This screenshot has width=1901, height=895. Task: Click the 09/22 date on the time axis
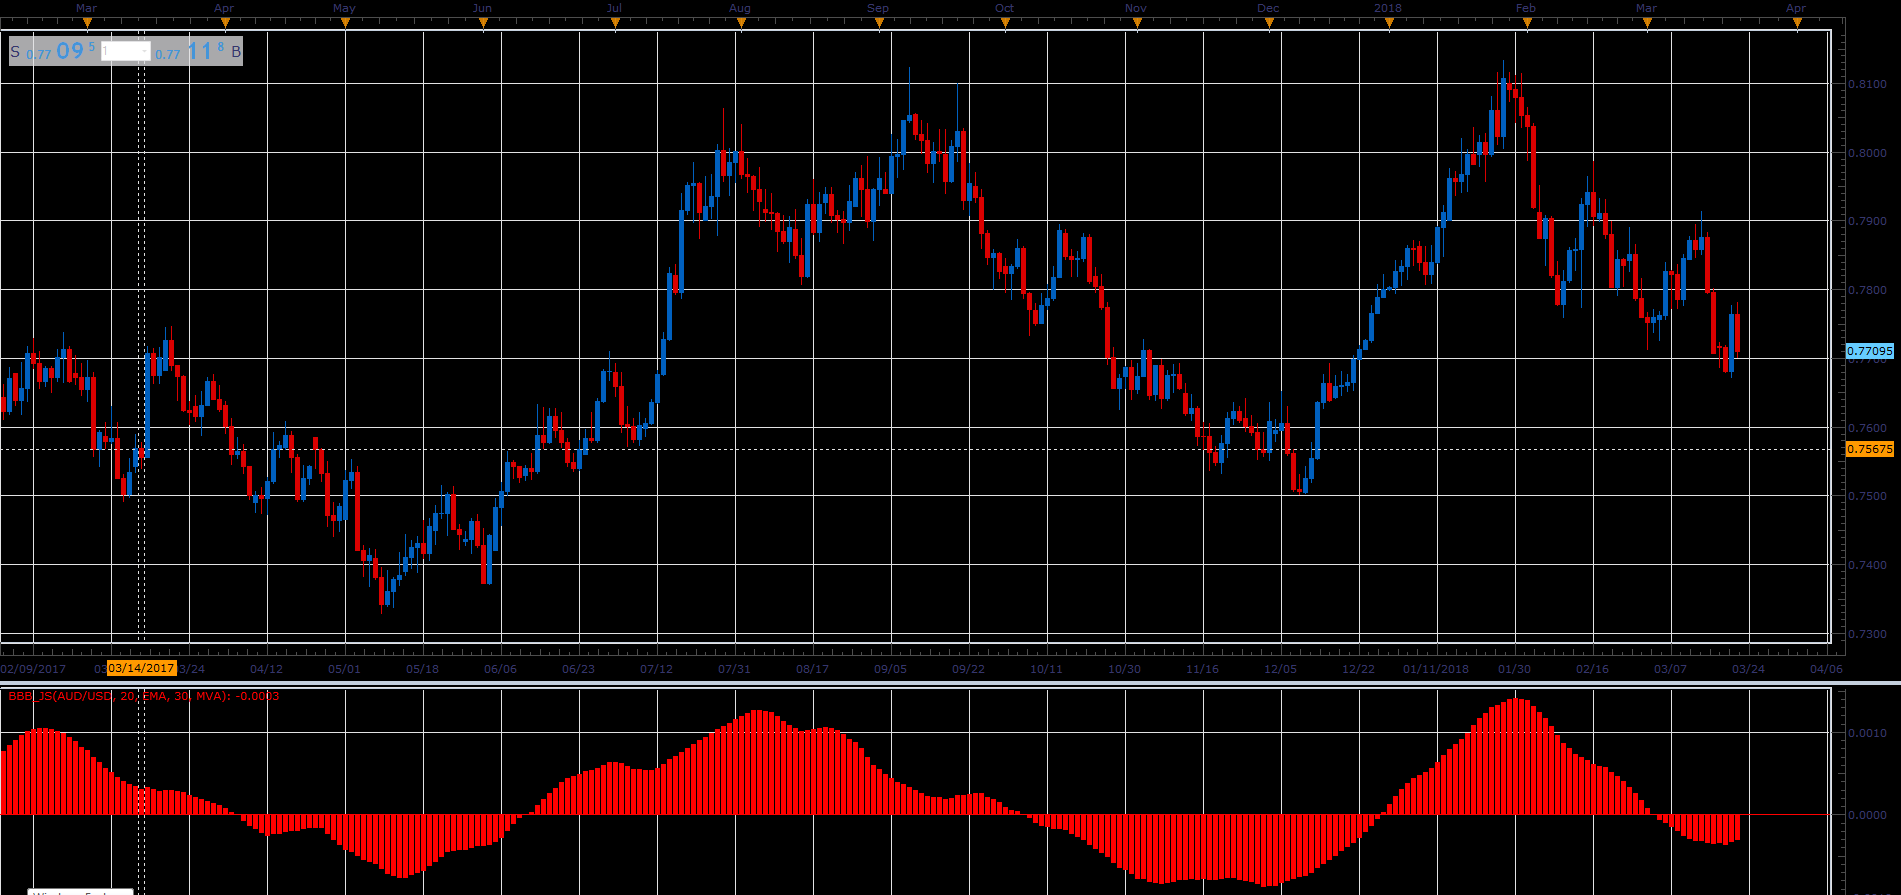pos(968,669)
